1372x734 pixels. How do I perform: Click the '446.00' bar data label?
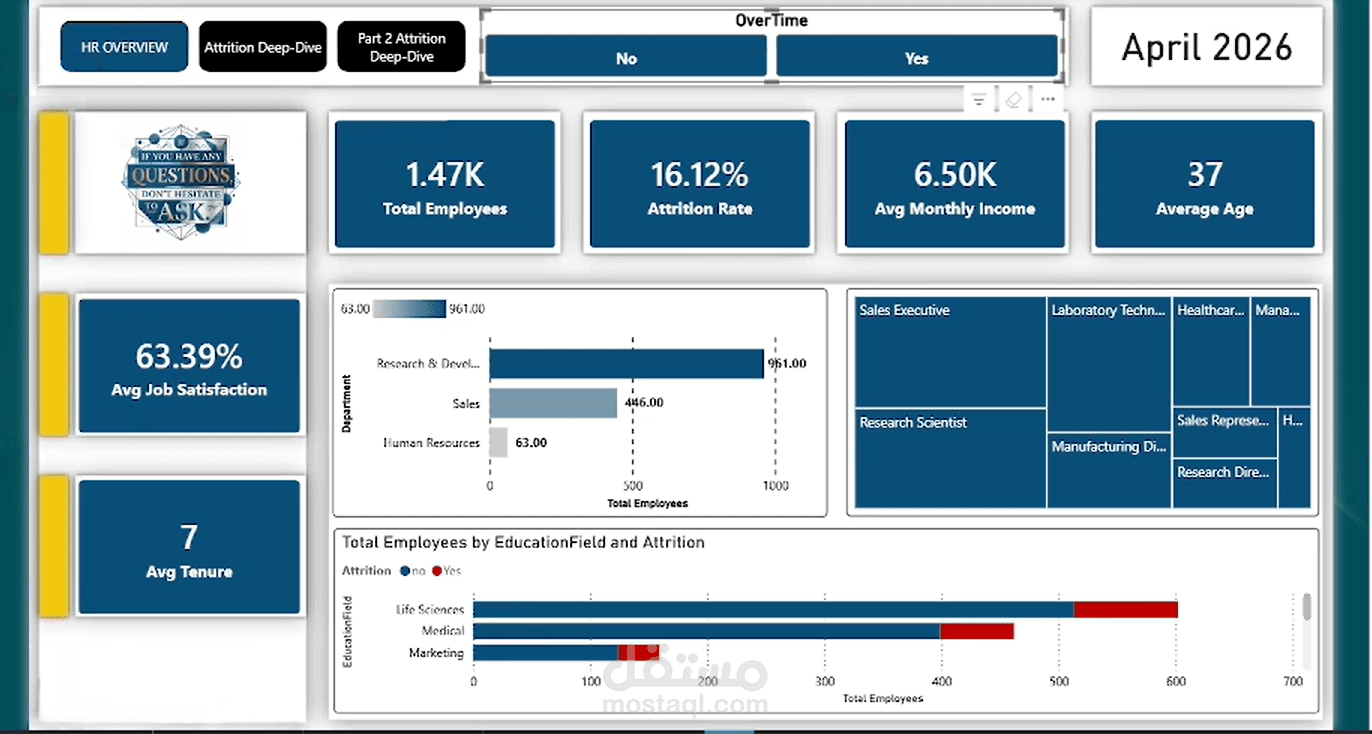pos(643,403)
